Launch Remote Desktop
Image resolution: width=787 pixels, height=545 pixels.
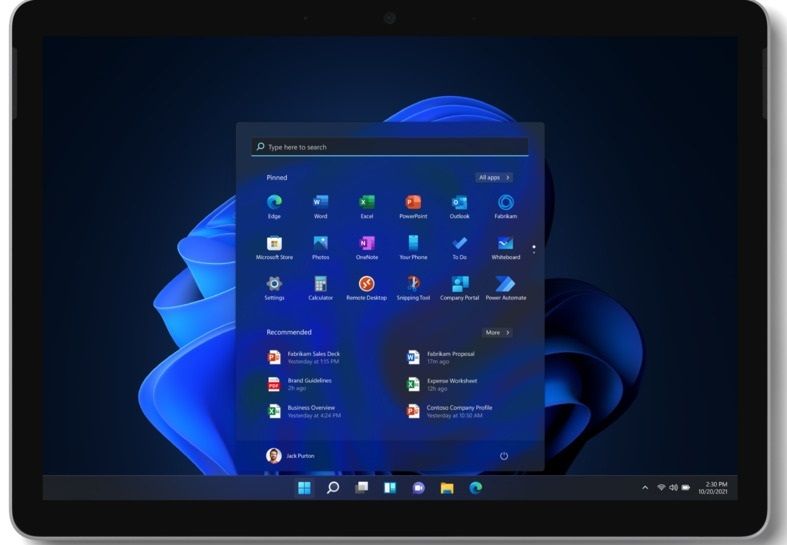[367, 288]
